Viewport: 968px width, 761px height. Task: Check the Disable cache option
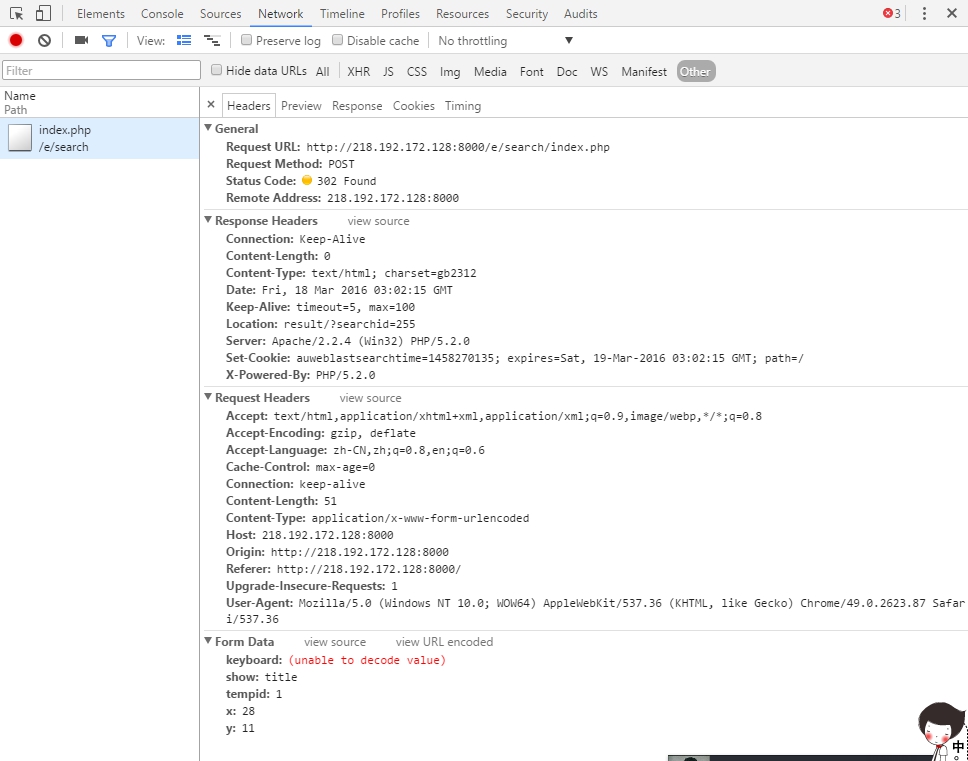tap(338, 40)
